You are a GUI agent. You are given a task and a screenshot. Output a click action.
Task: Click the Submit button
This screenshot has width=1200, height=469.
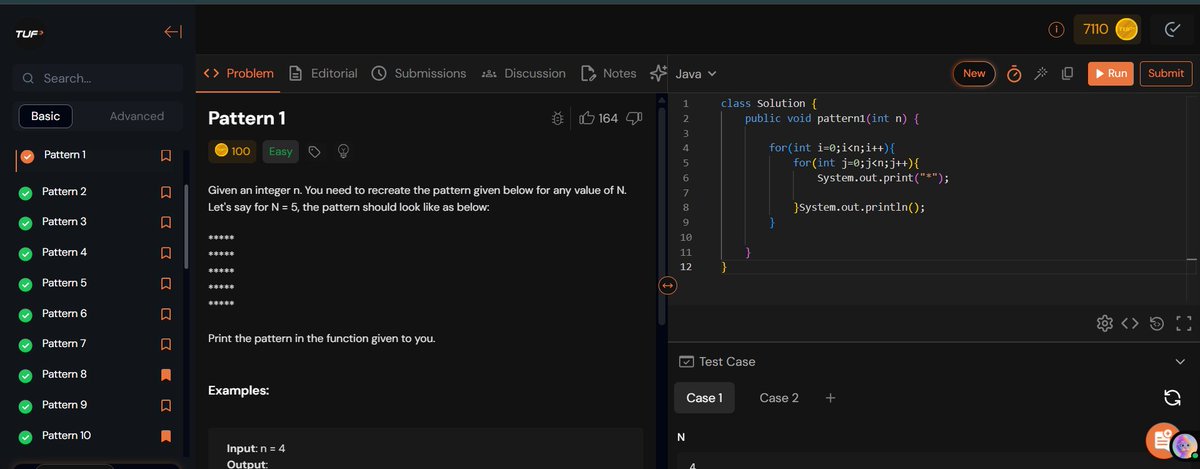[1166, 73]
